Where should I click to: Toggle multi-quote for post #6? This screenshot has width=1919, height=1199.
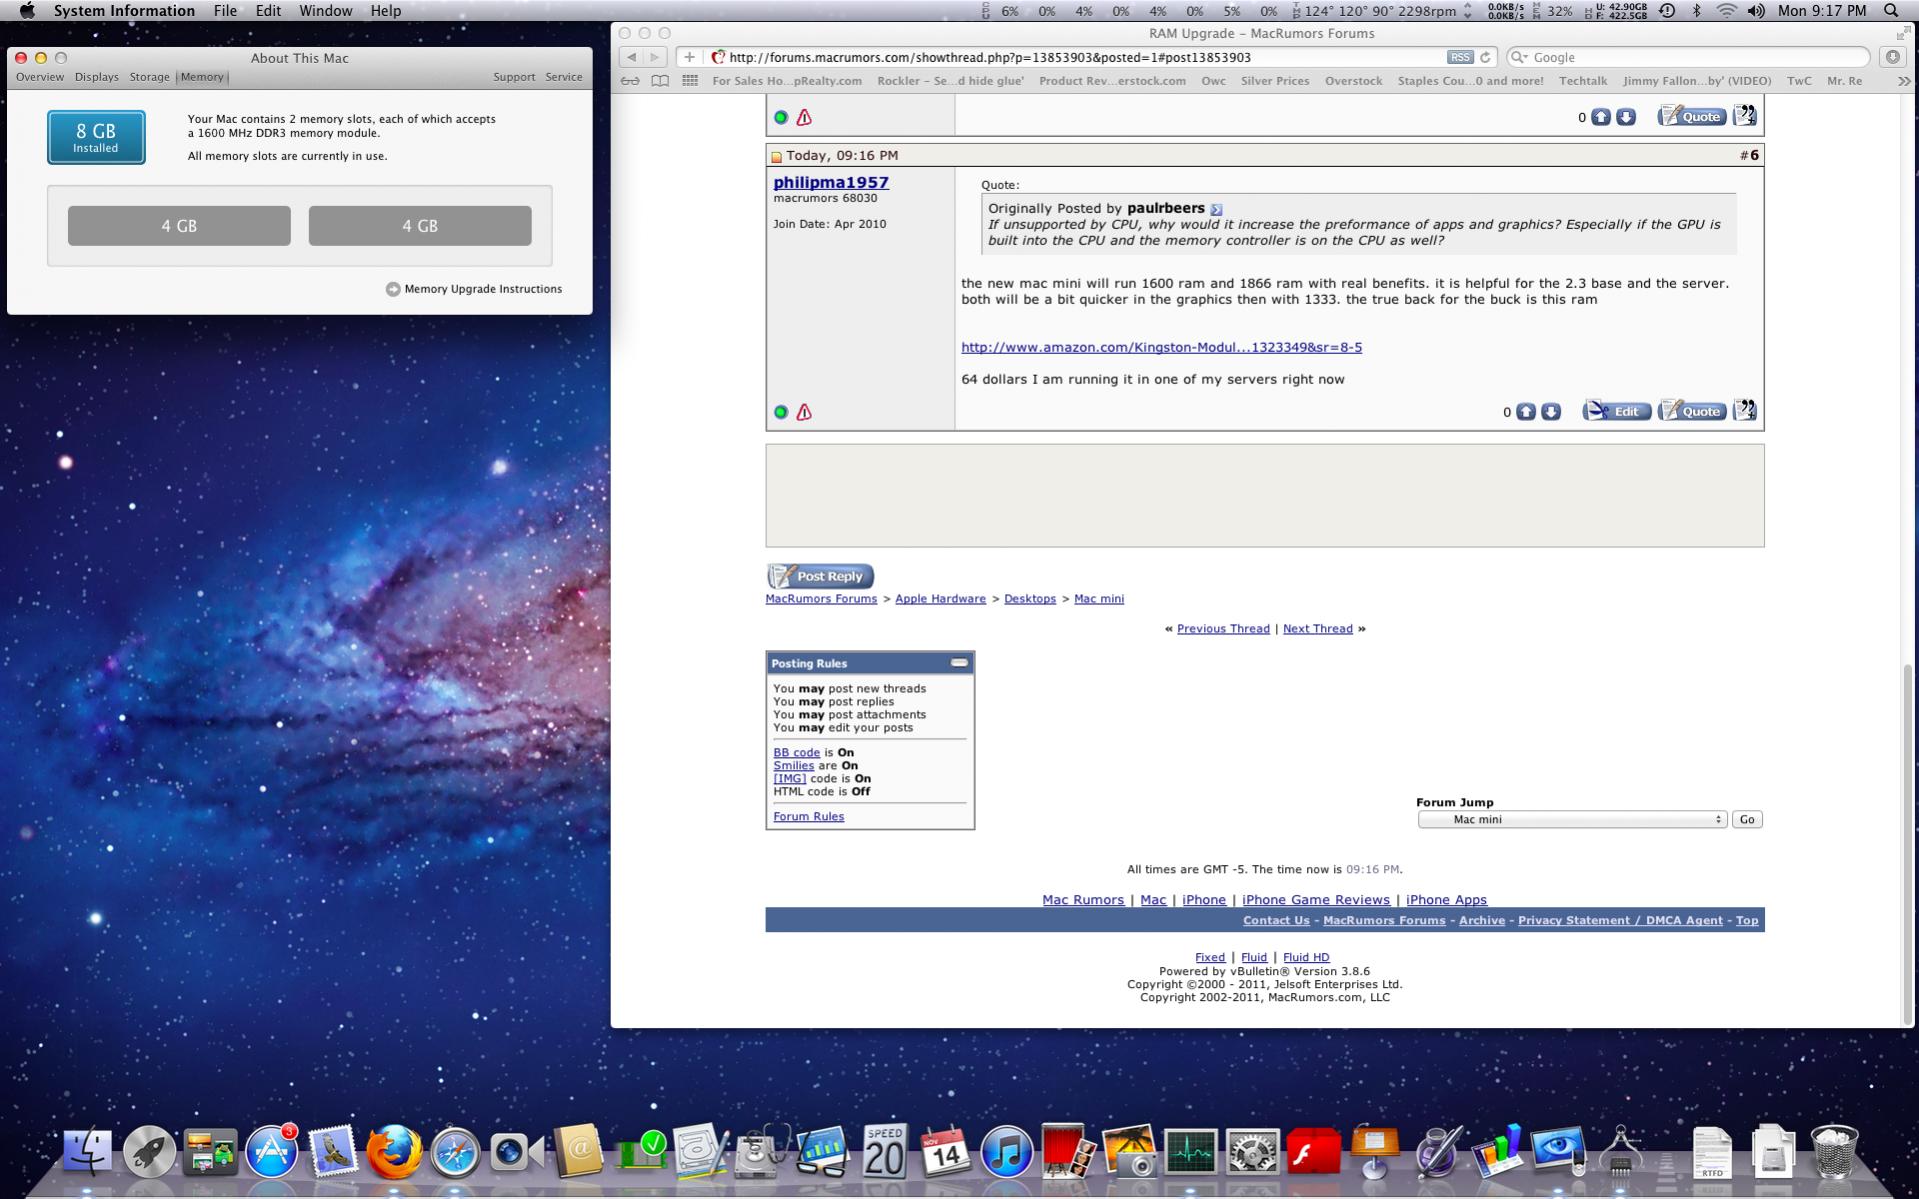(x=1745, y=410)
